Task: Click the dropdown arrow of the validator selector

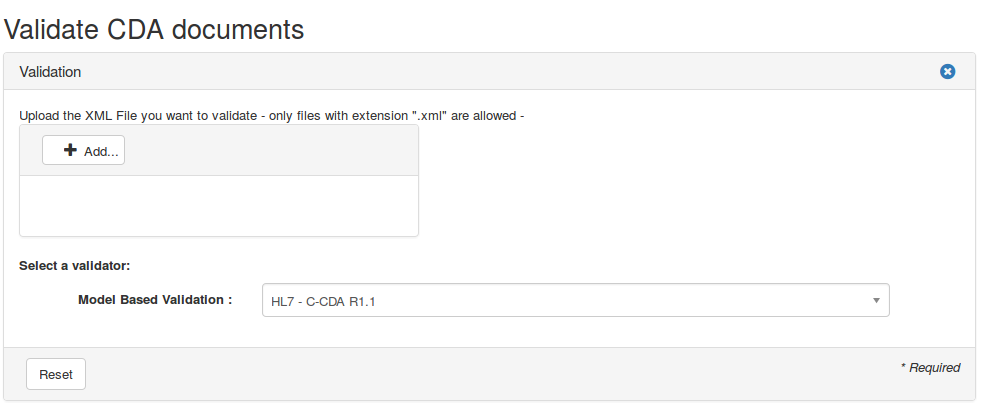Action: point(876,300)
